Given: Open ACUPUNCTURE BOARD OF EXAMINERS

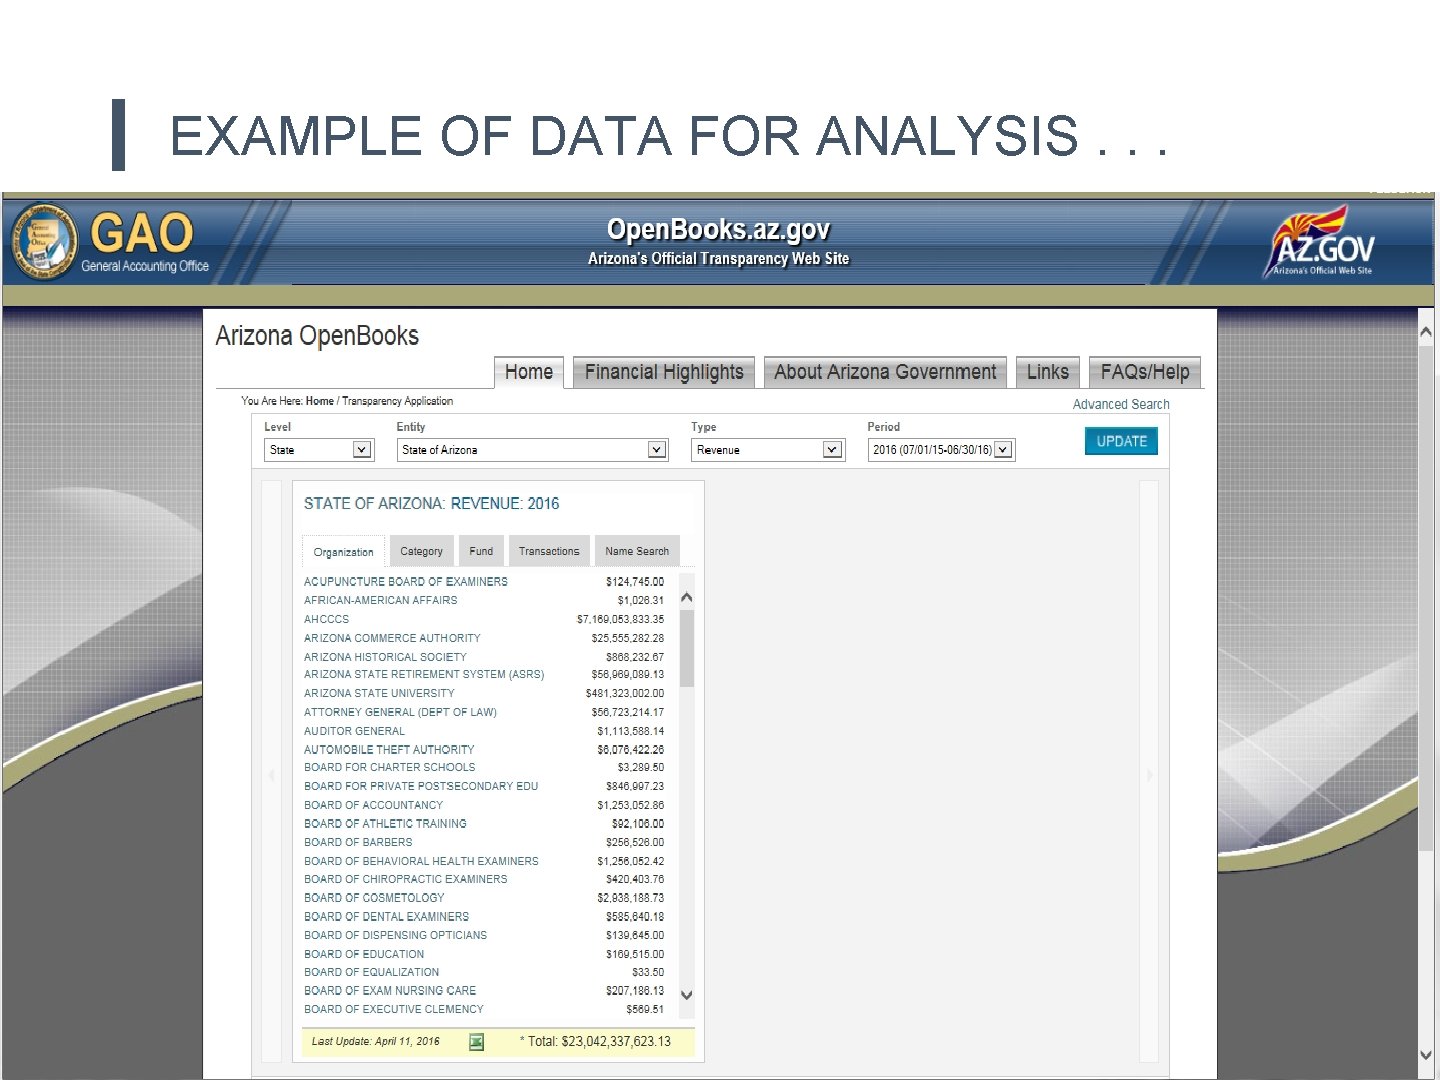Looking at the screenshot, I should [x=406, y=582].
